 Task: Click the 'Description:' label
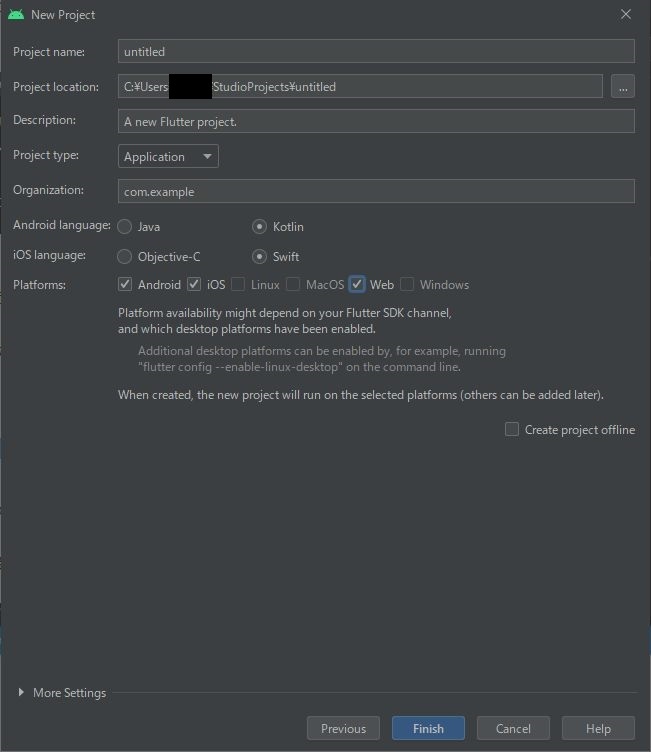[45, 120]
